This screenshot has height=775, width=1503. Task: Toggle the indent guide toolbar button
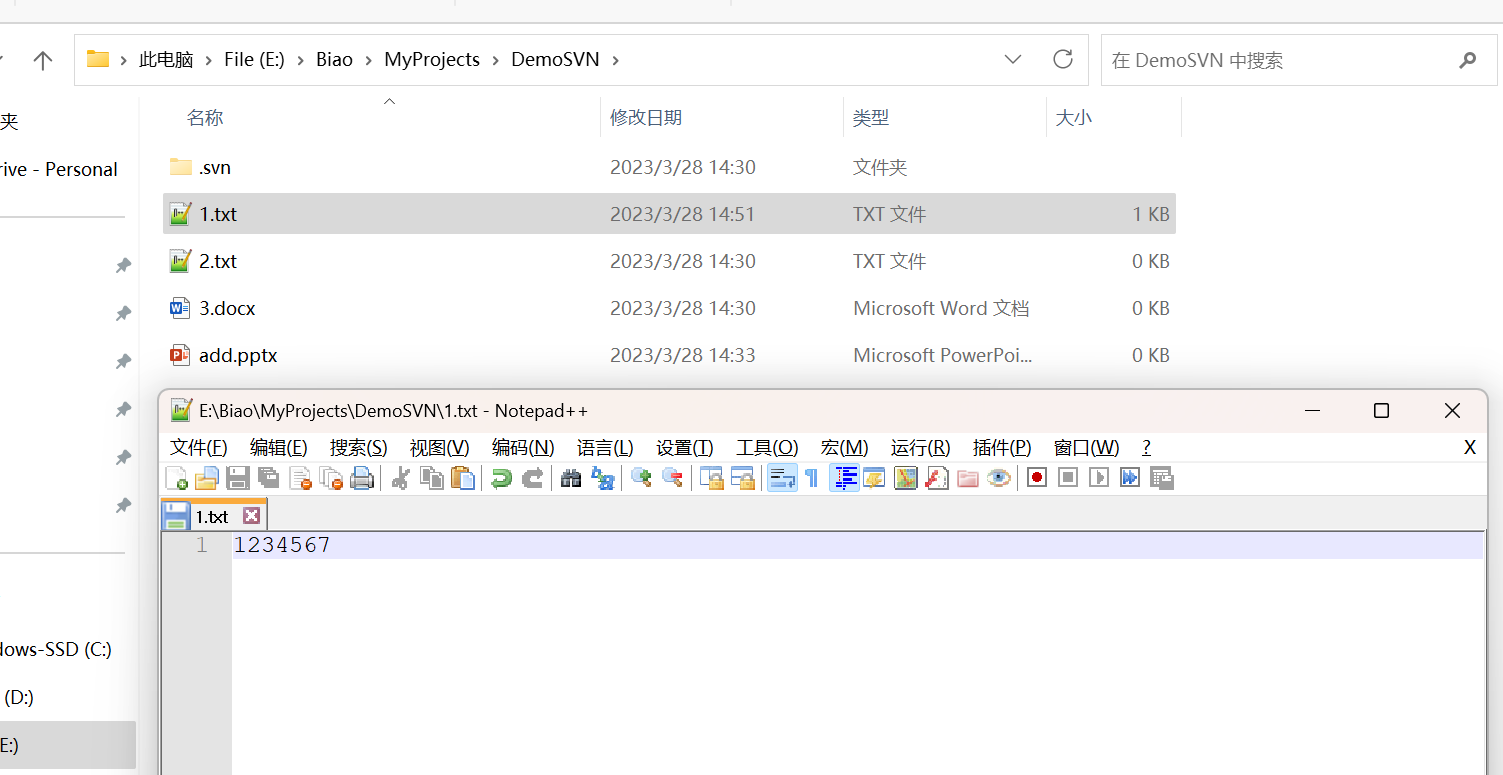coord(844,478)
